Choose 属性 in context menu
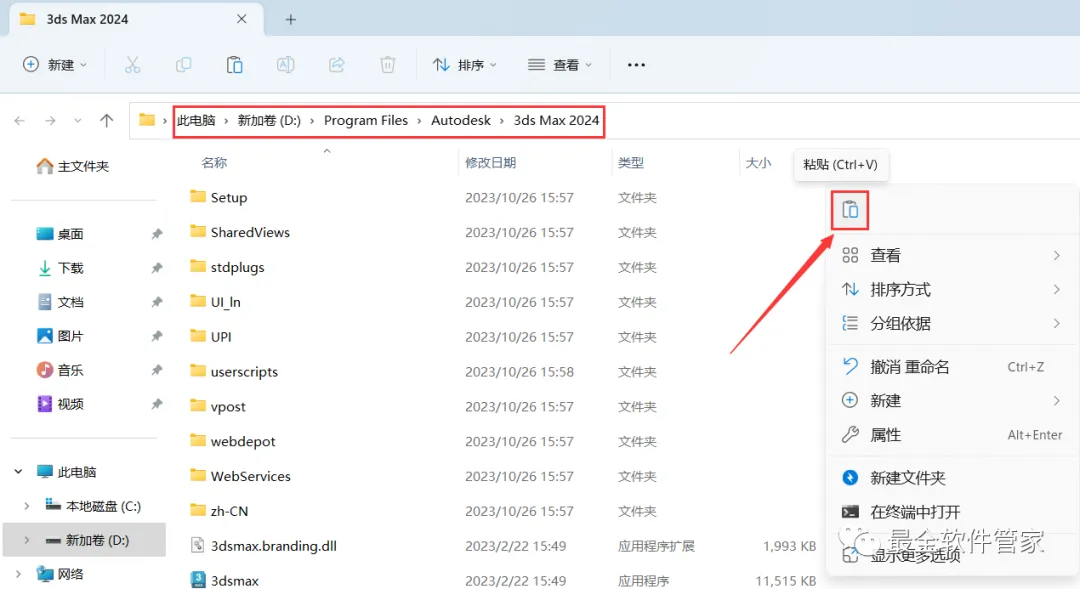This screenshot has height=589, width=1080. click(951, 435)
